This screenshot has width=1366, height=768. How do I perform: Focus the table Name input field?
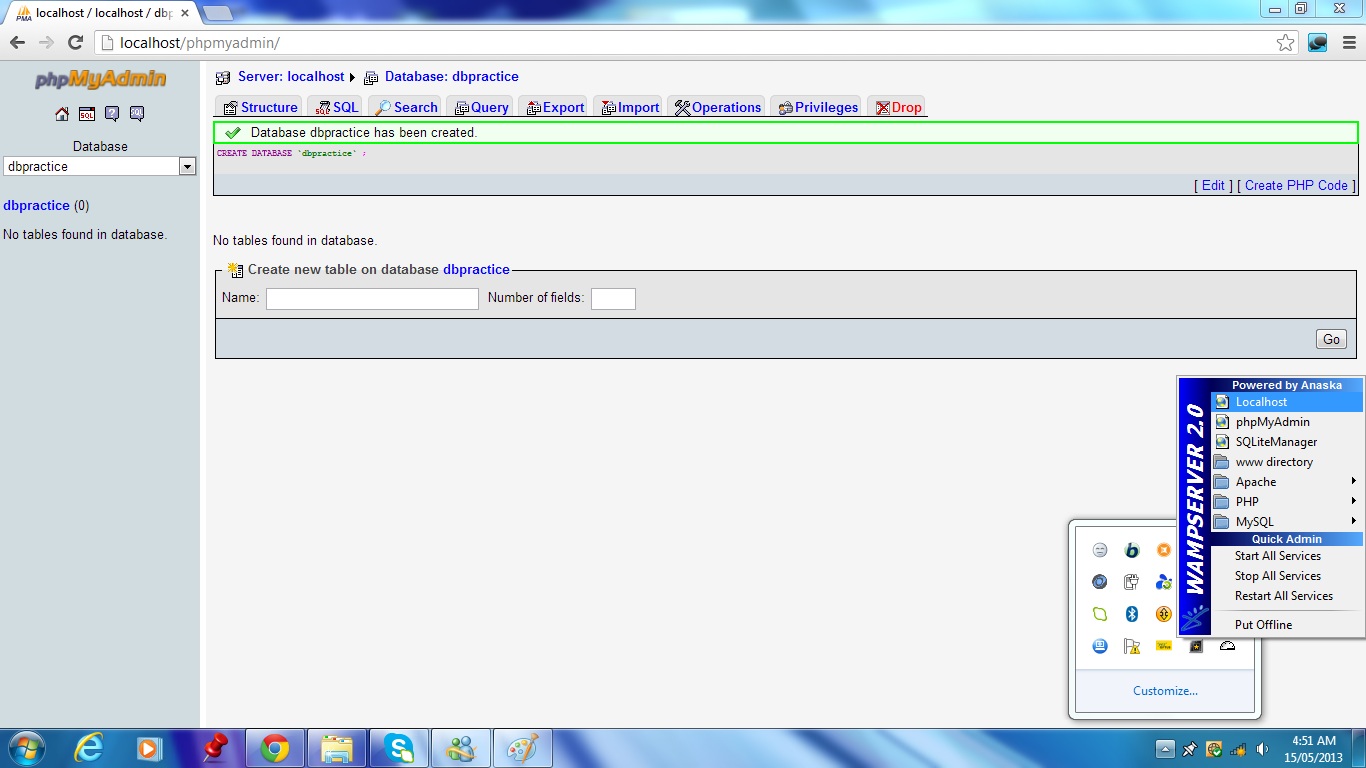click(x=372, y=299)
